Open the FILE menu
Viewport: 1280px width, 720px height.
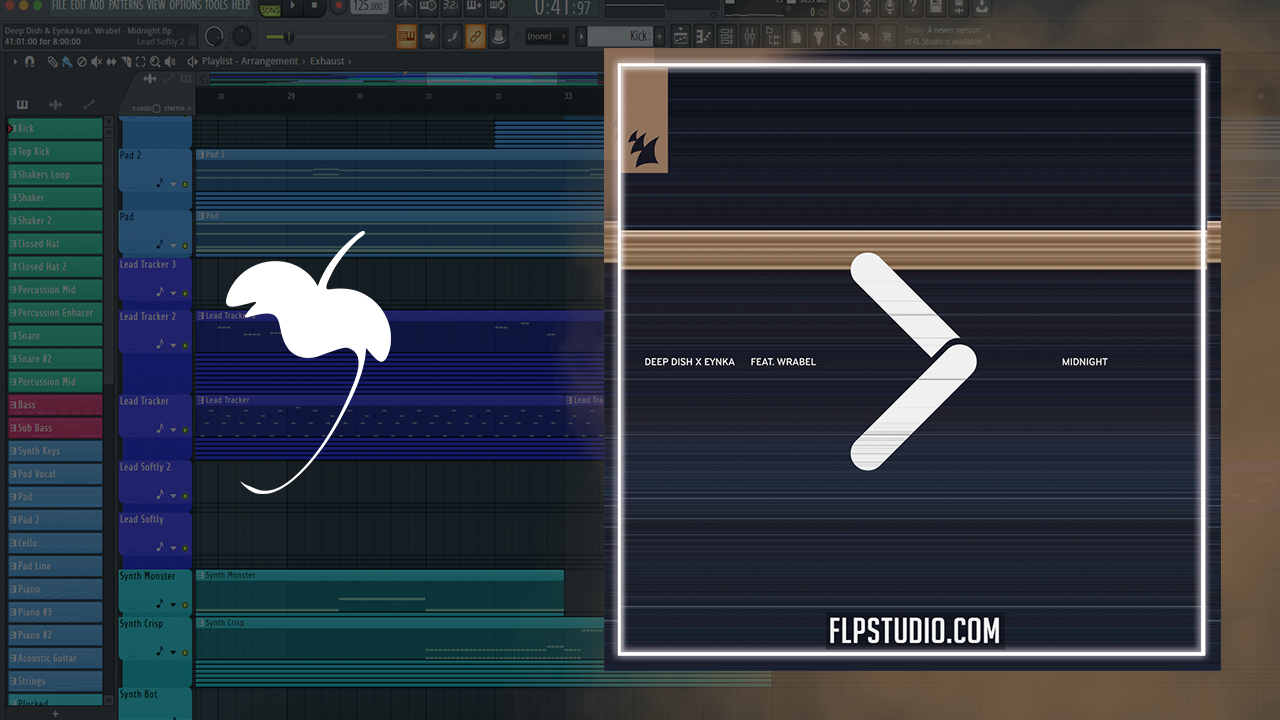pyautogui.click(x=59, y=5)
